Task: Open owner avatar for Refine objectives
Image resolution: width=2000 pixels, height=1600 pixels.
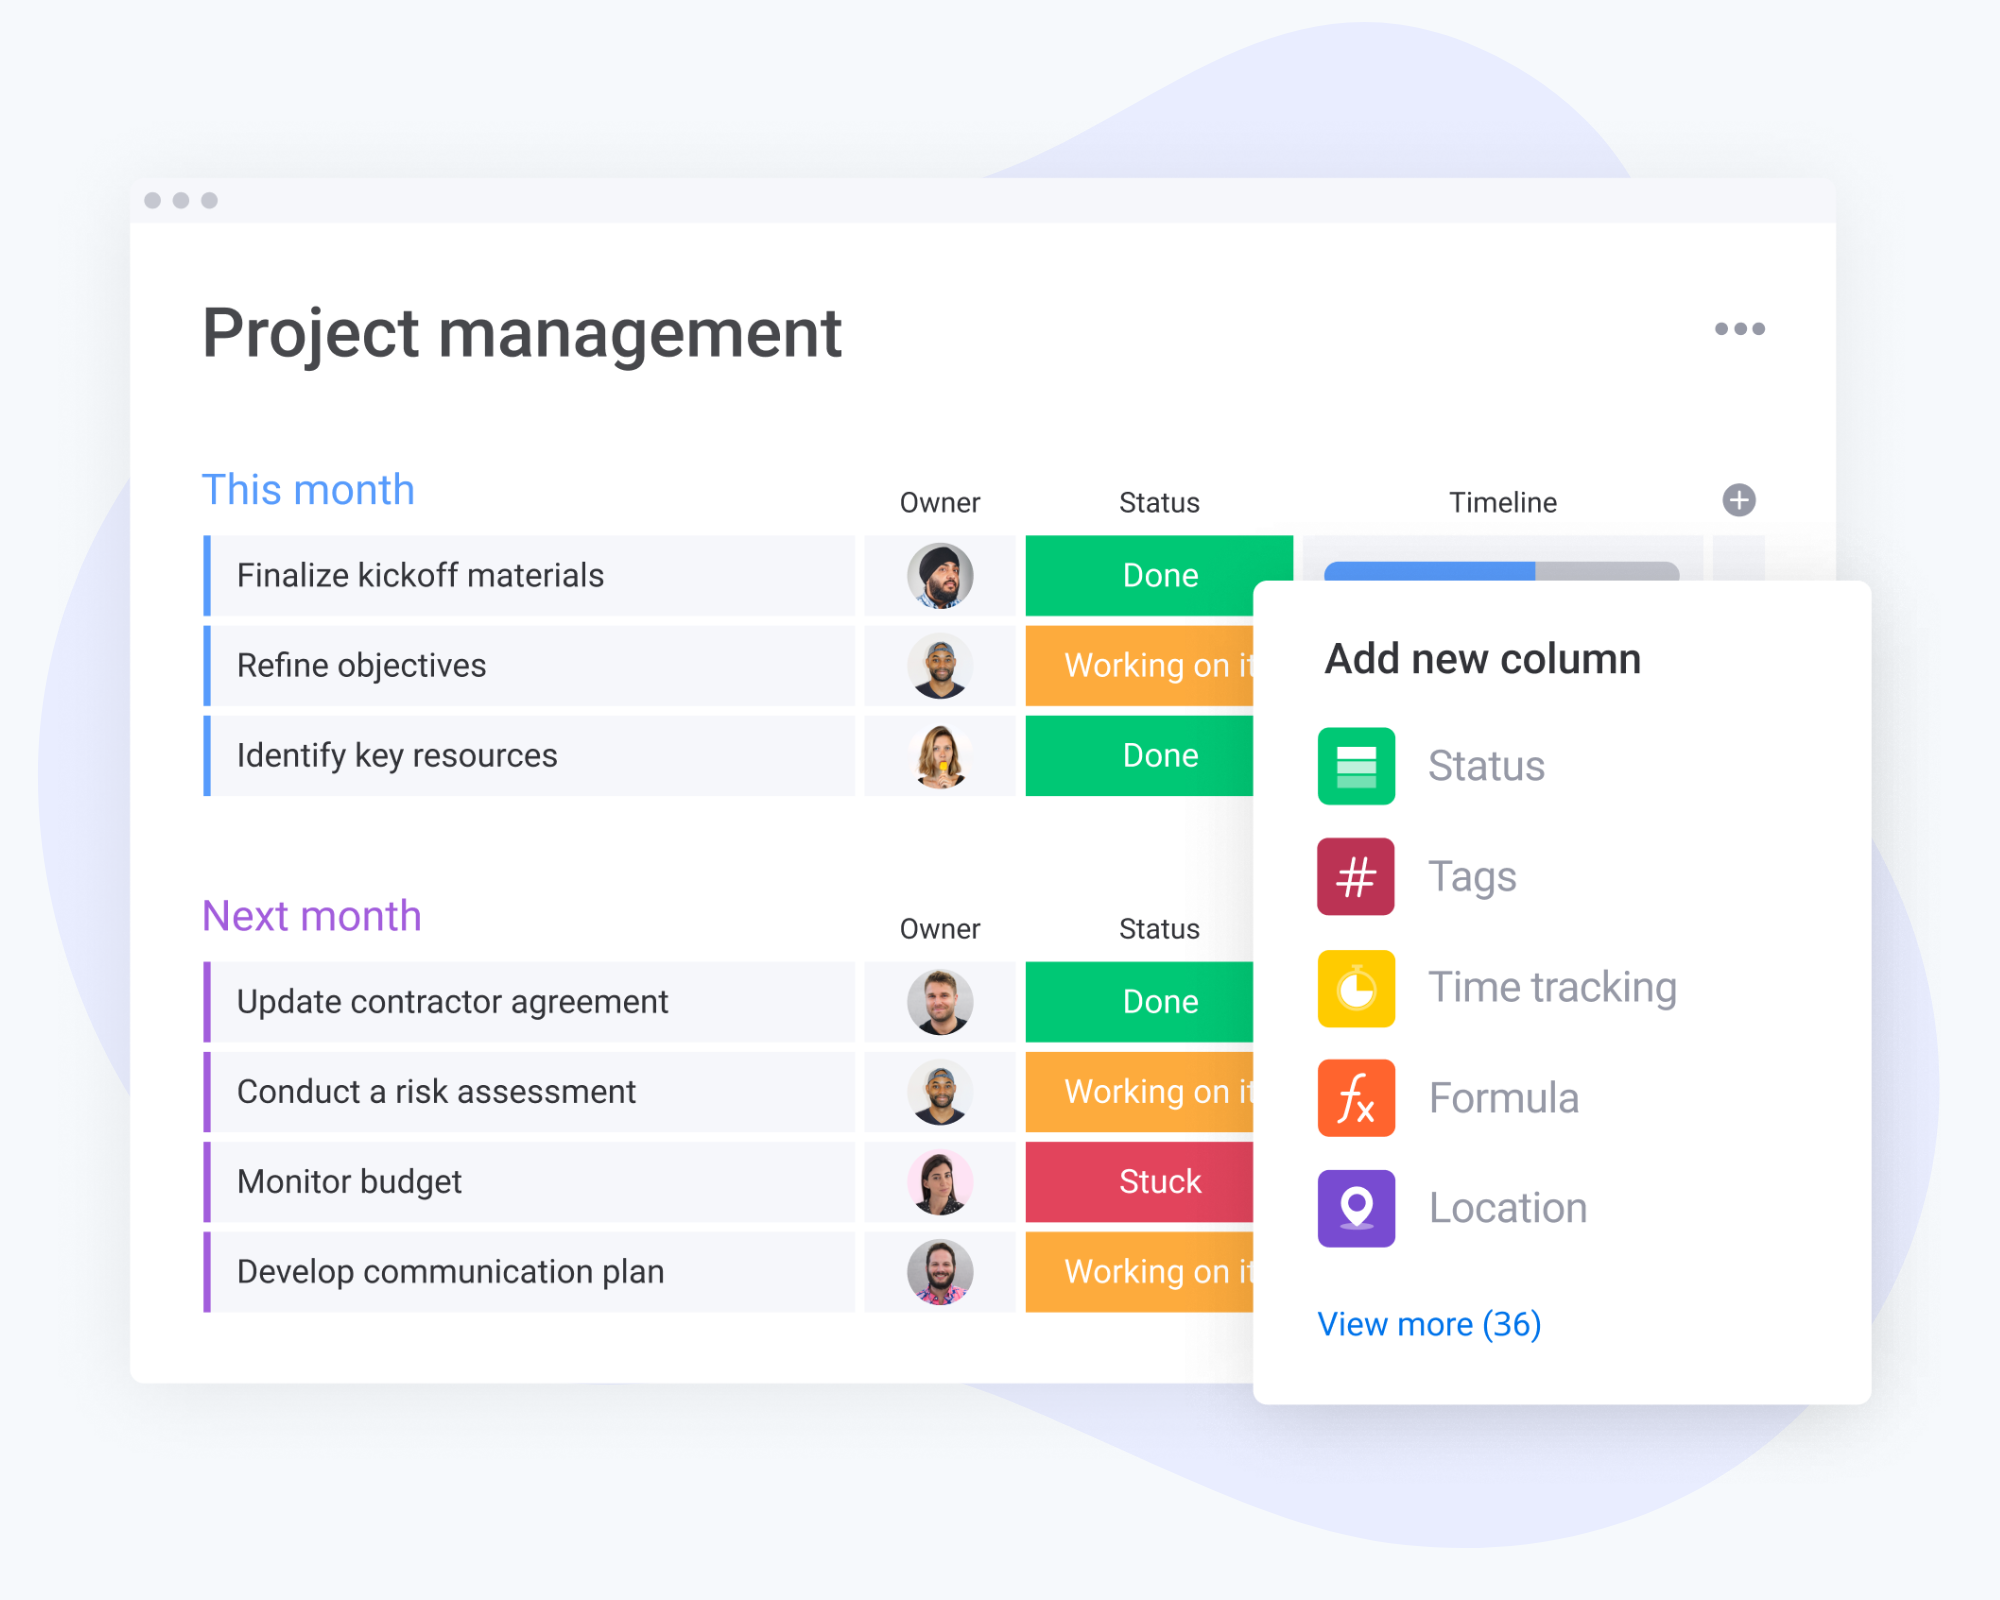Action: click(x=940, y=666)
